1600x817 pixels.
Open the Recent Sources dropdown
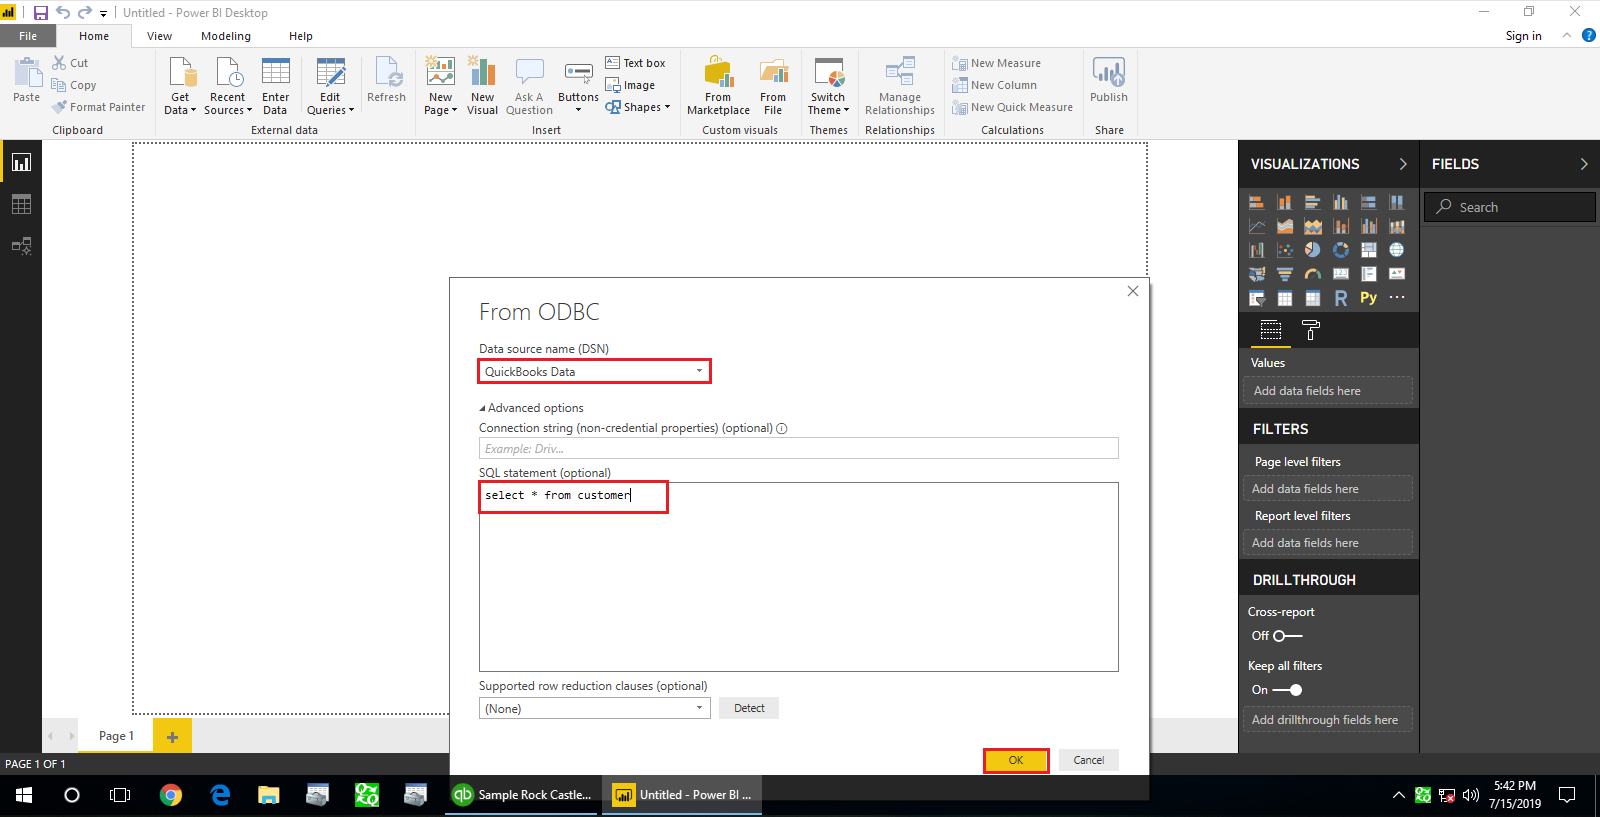[228, 86]
